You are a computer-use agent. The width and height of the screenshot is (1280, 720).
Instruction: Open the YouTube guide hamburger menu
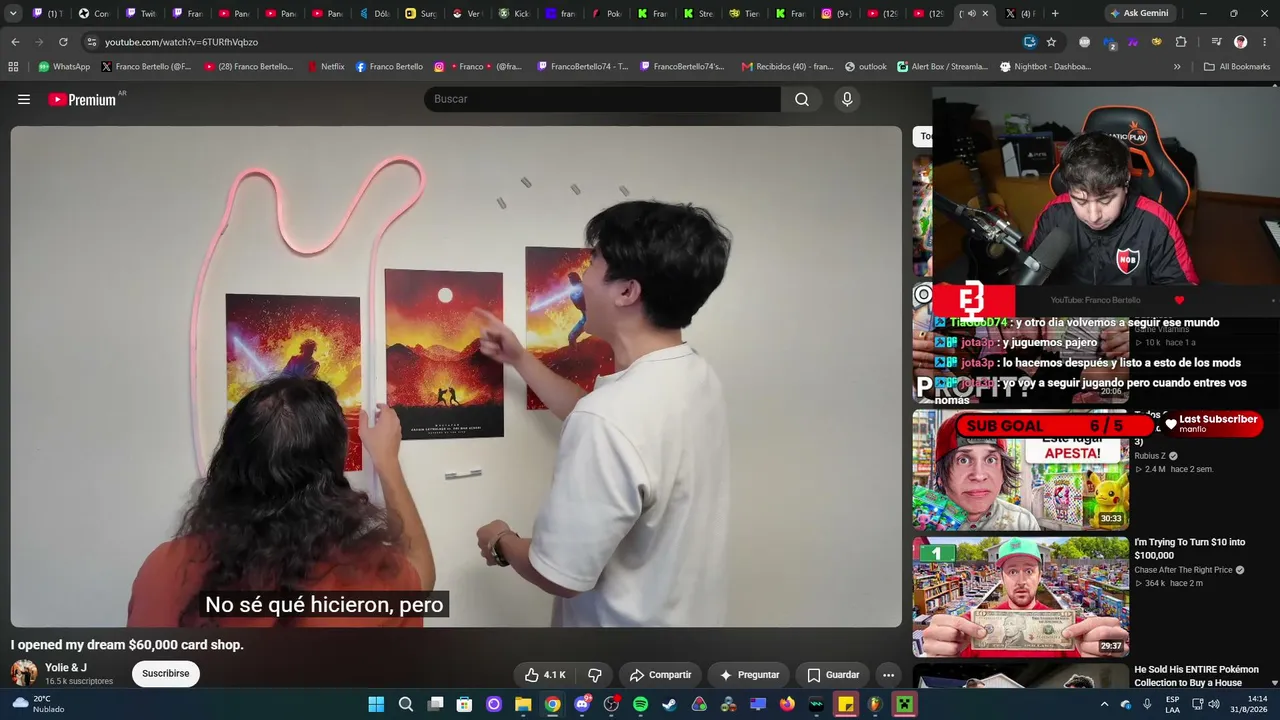24,99
